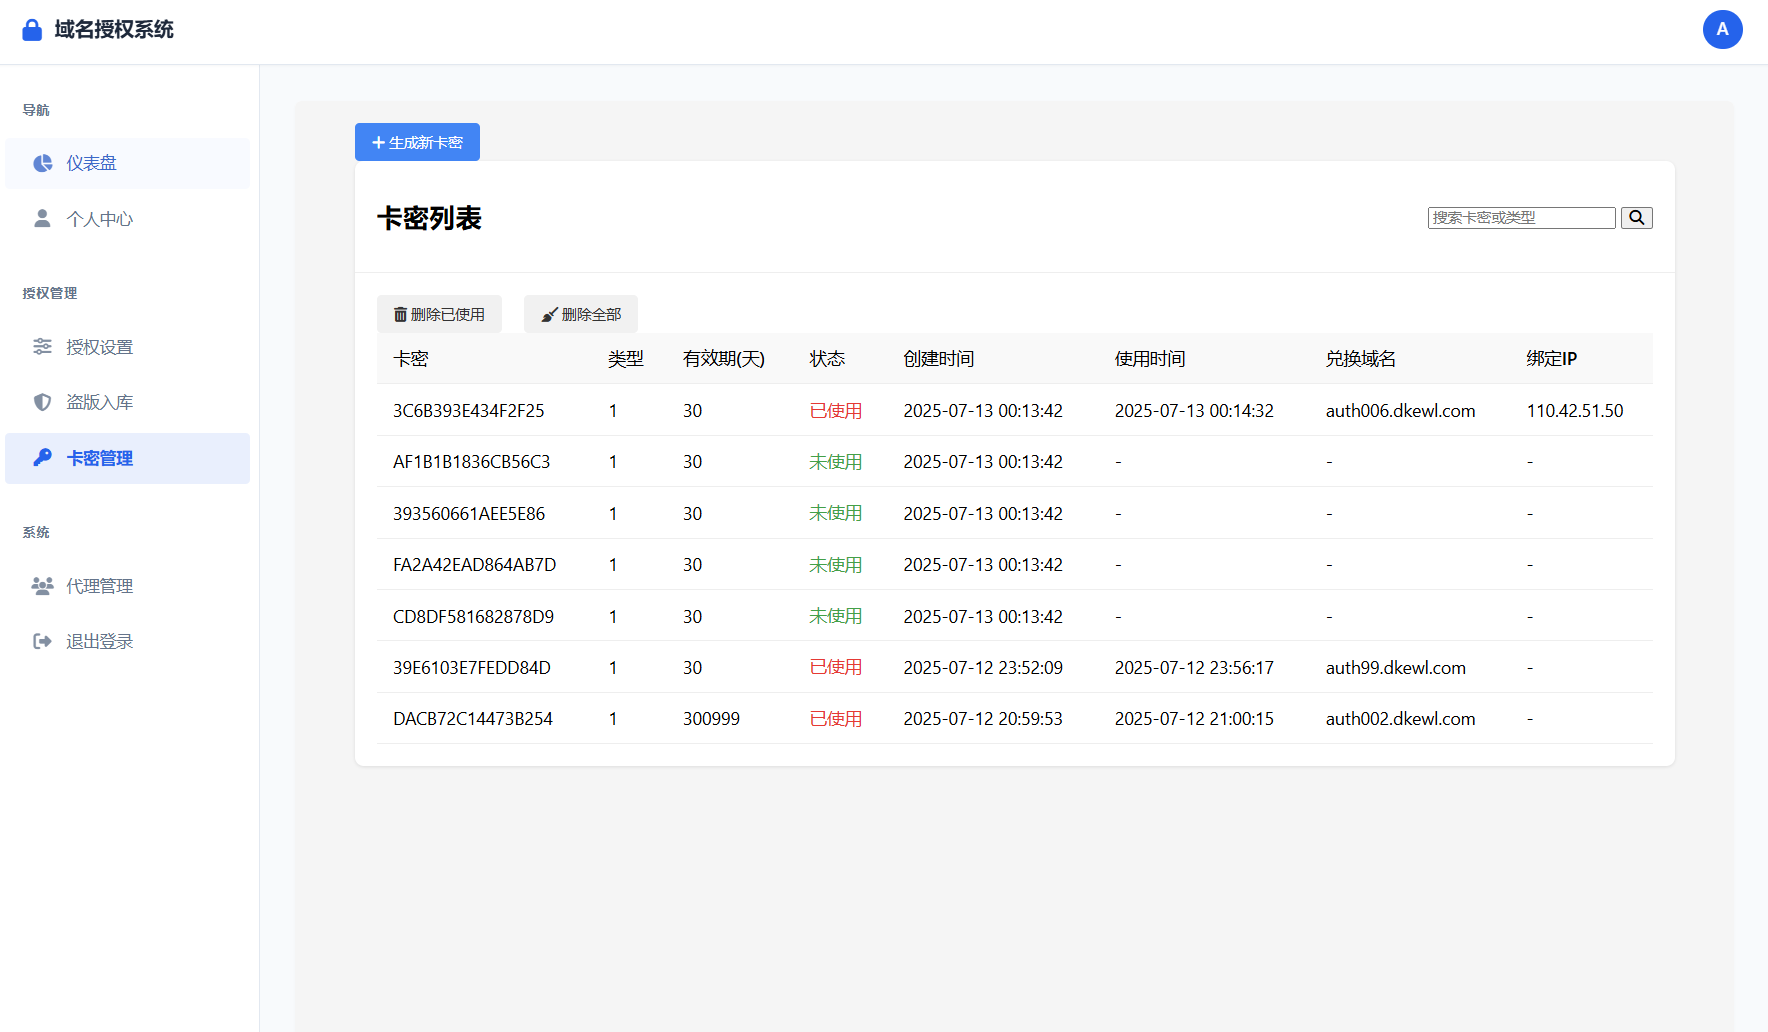Open 仪表盘 from the sidebar
1768x1032 pixels.
point(91,163)
